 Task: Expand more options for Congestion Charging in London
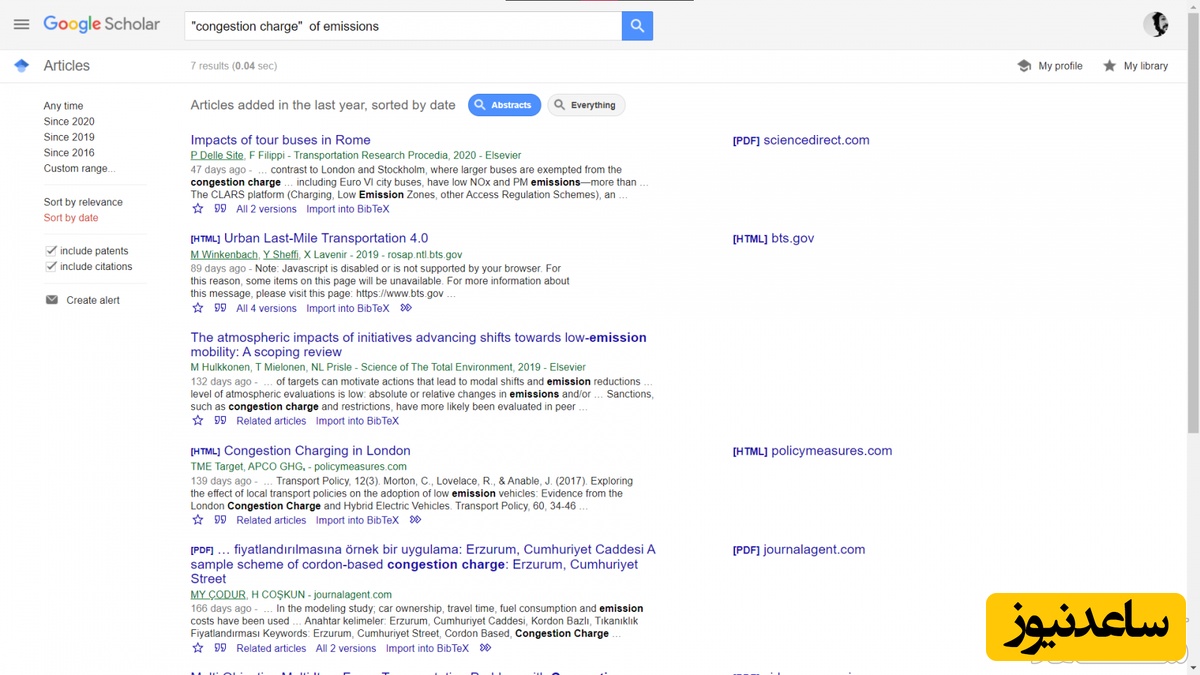pos(416,520)
